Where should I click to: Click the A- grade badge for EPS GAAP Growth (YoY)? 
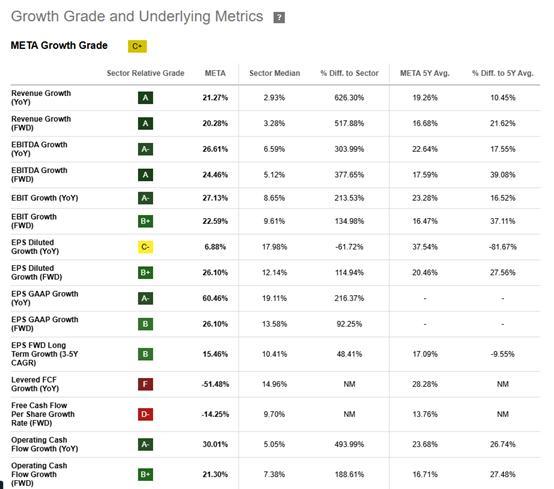(x=145, y=299)
